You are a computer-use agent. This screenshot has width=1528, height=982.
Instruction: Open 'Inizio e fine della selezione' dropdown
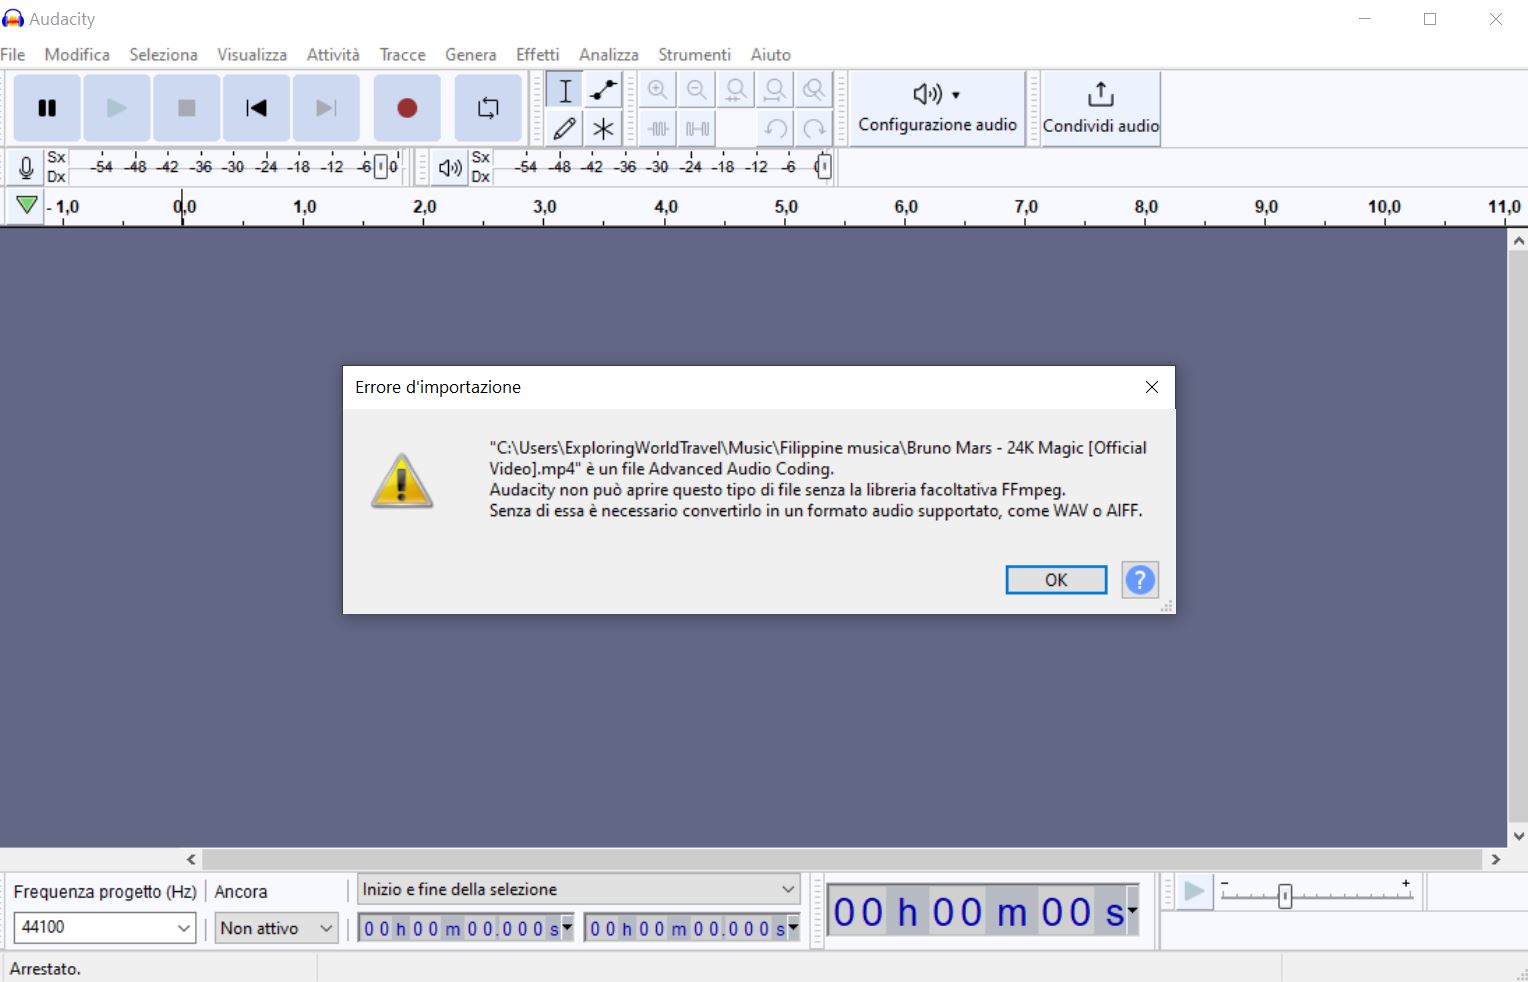click(579, 889)
